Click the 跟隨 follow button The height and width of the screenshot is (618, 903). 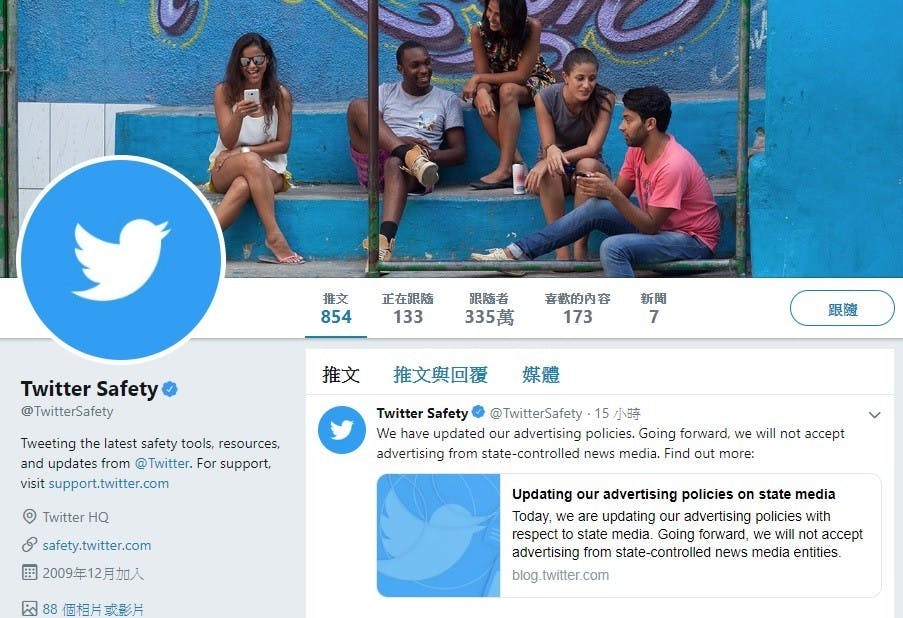(x=842, y=309)
